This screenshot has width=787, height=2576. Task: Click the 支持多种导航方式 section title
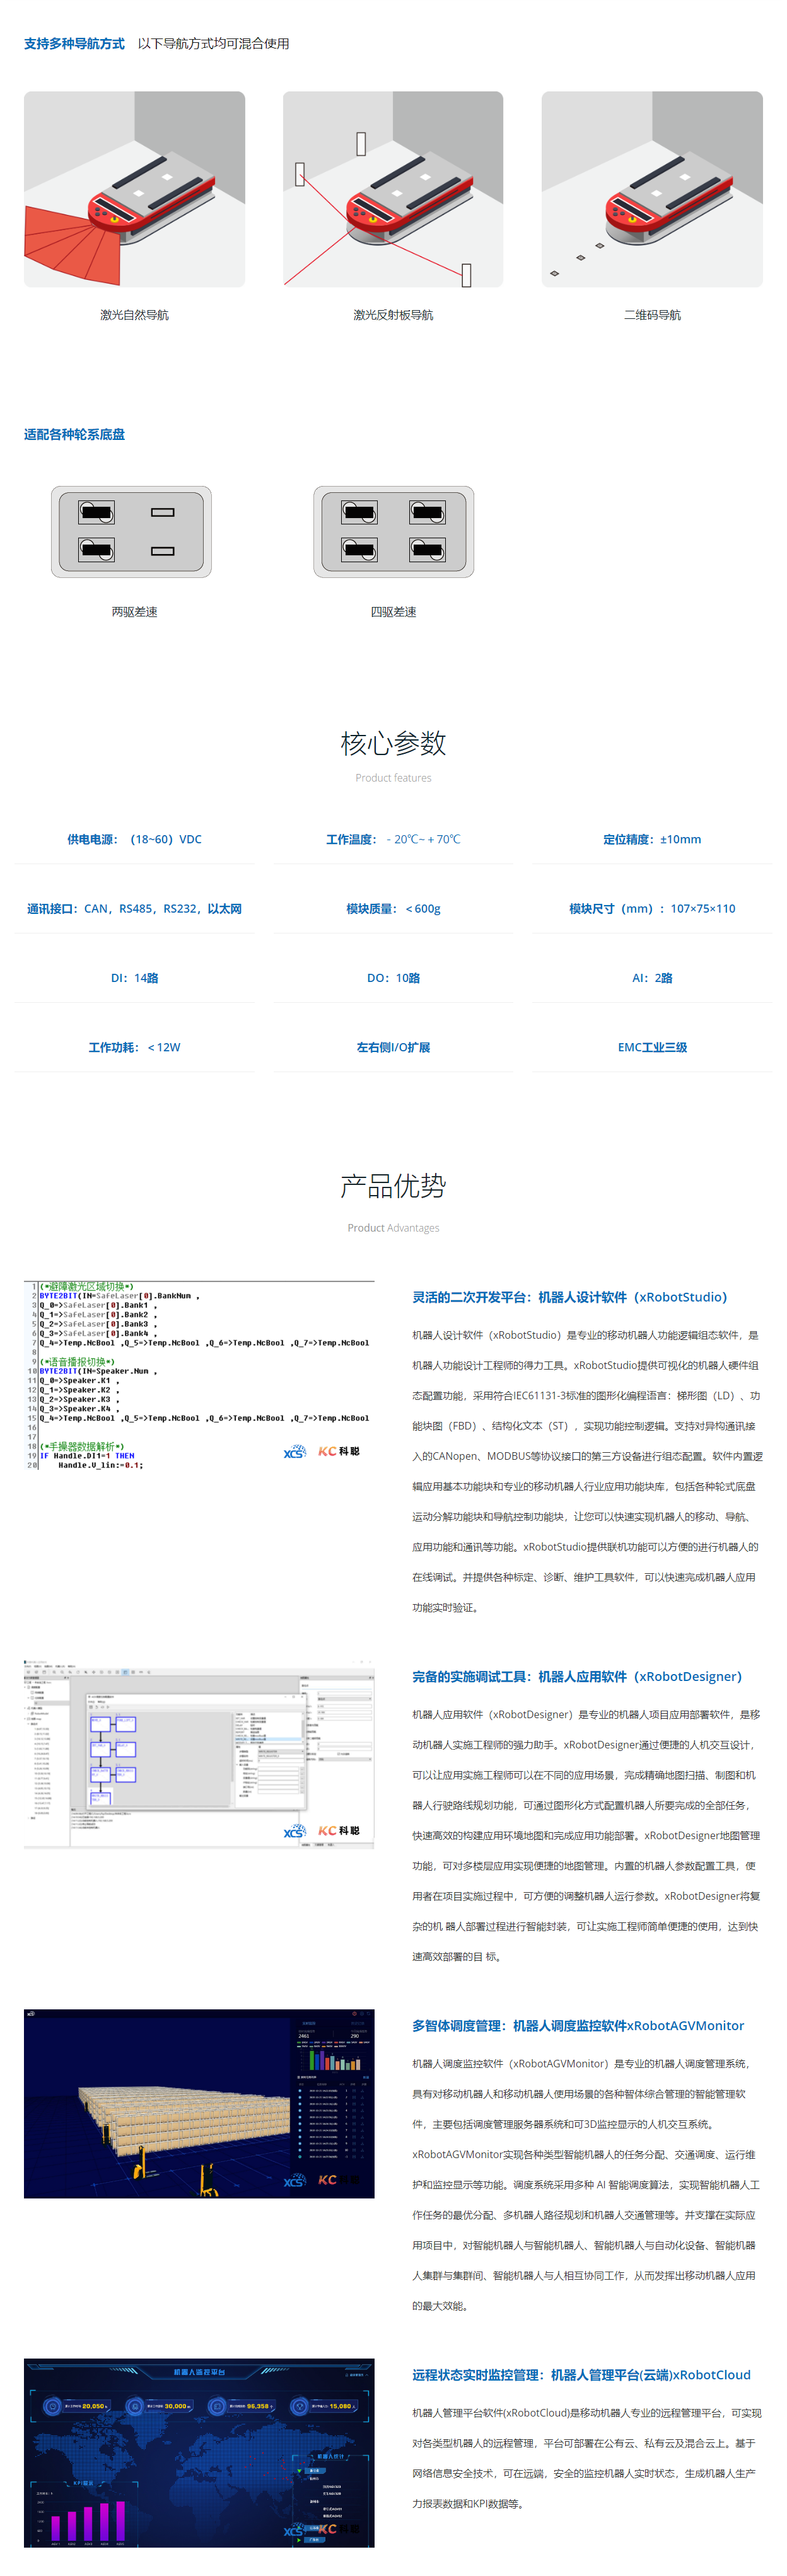(74, 43)
